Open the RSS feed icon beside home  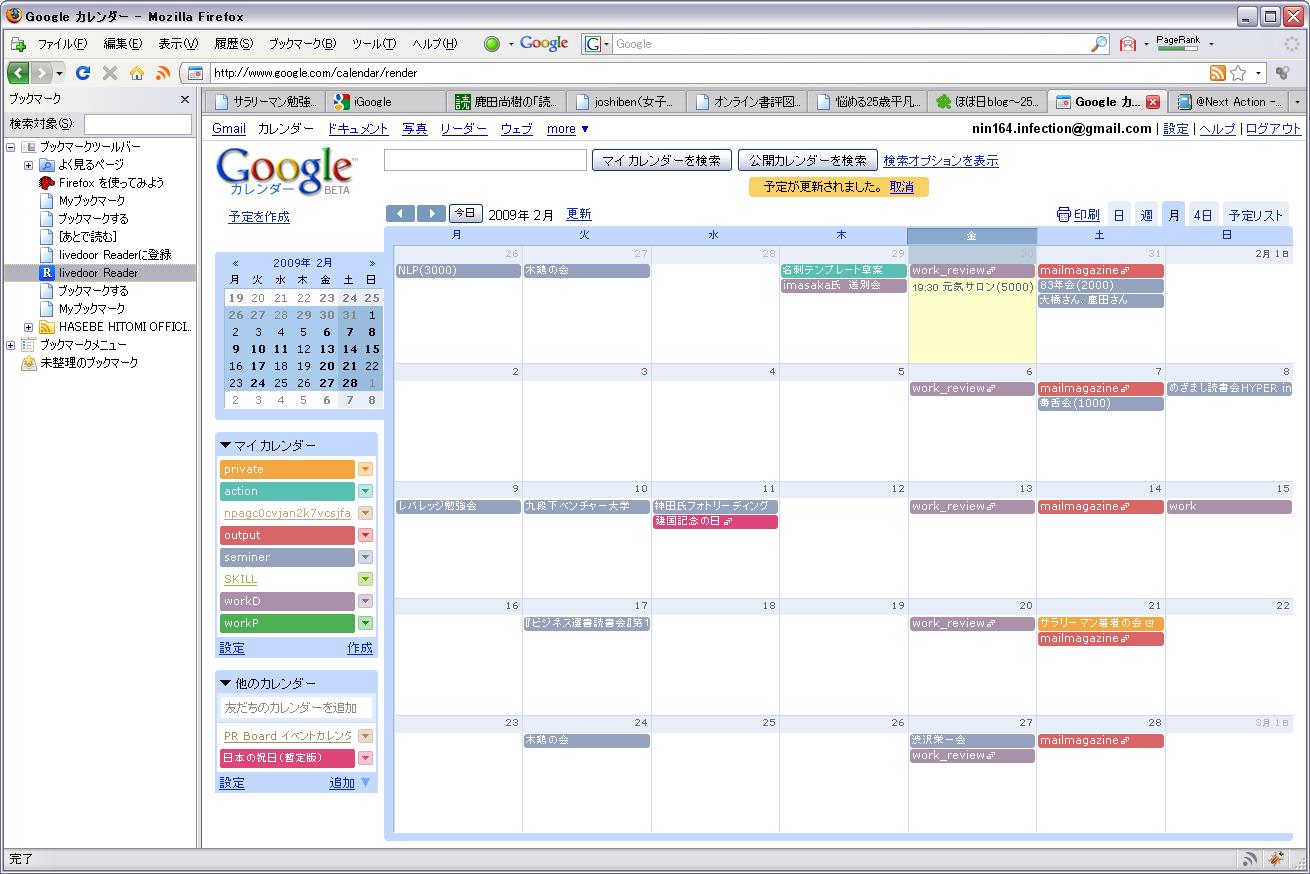[162, 73]
